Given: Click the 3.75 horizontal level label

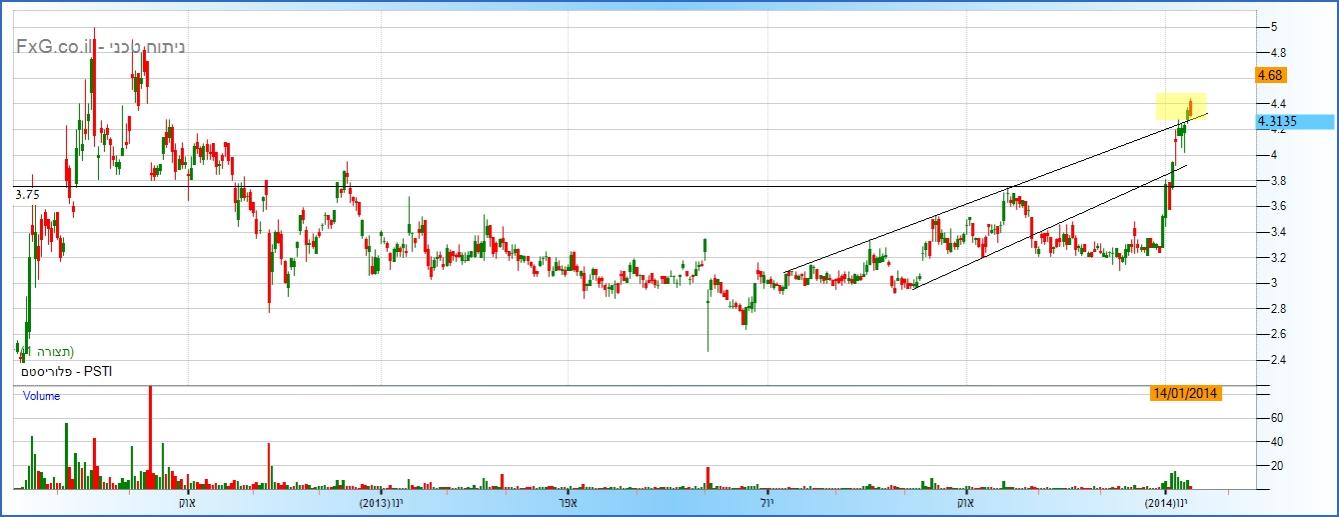Looking at the screenshot, I should pos(27,196).
